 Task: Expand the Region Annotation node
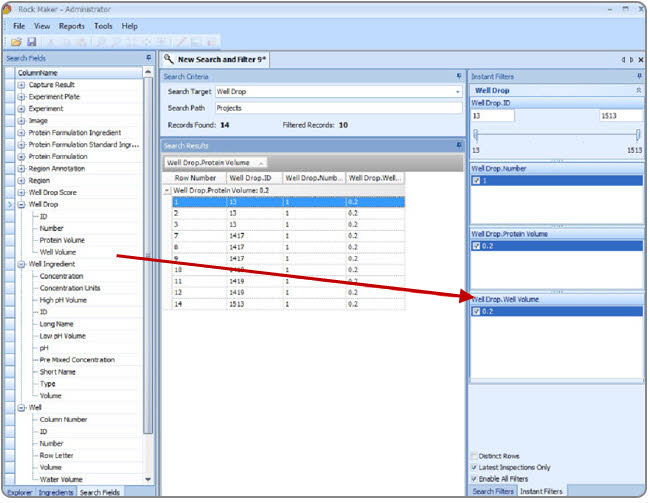coord(22,169)
